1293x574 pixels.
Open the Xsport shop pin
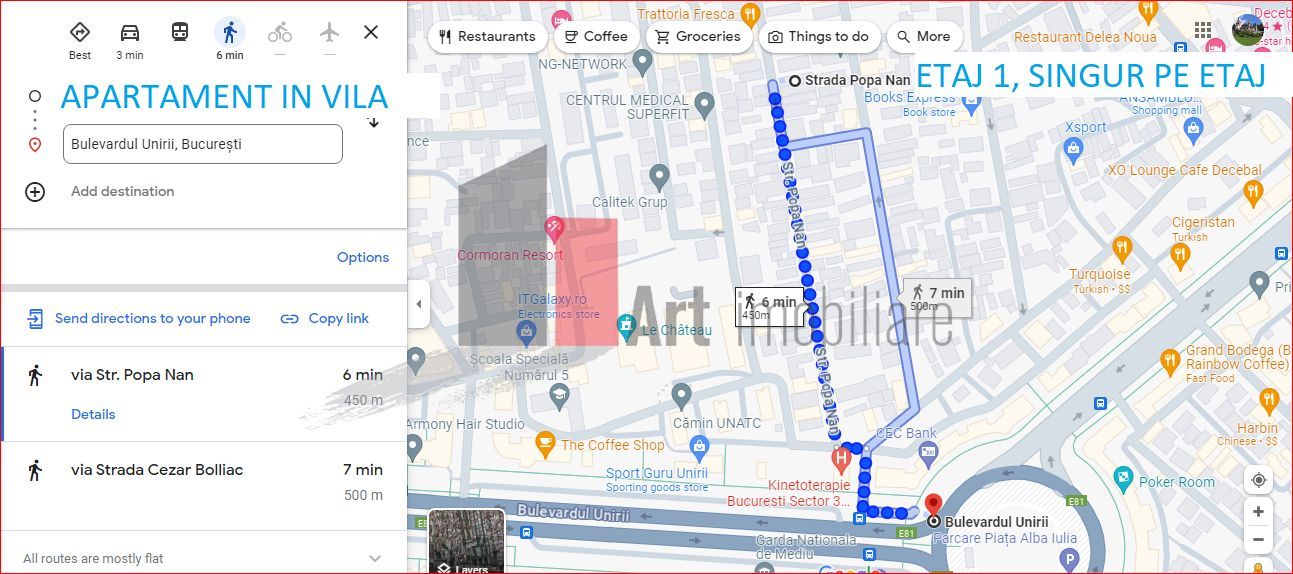pyautogui.click(x=1075, y=152)
